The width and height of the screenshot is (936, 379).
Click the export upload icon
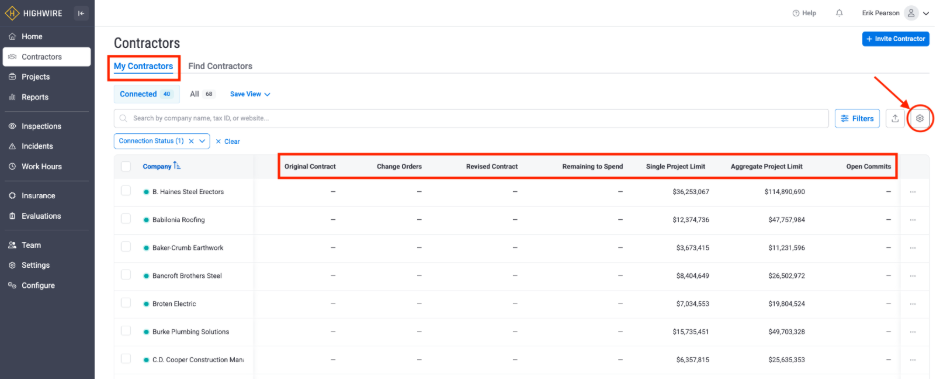pos(895,119)
